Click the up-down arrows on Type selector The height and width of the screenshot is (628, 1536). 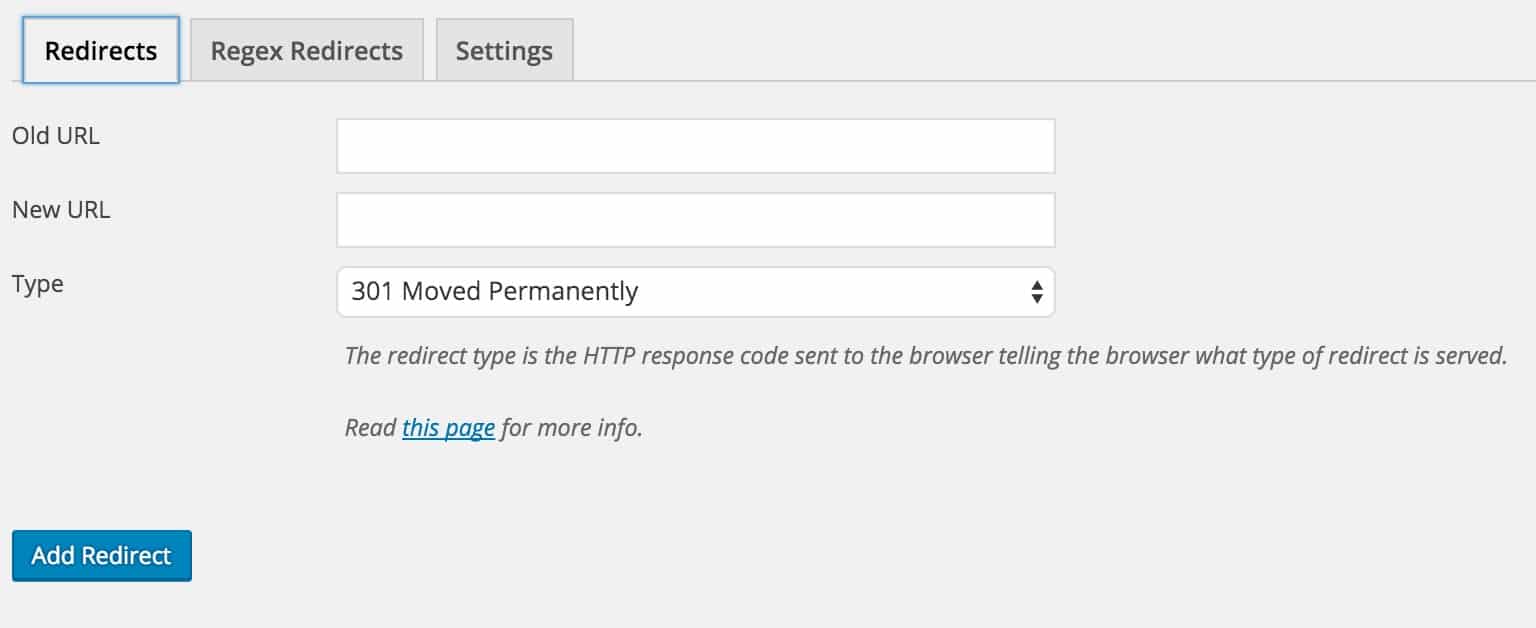pyautogui.click(x=1036, y=292)
